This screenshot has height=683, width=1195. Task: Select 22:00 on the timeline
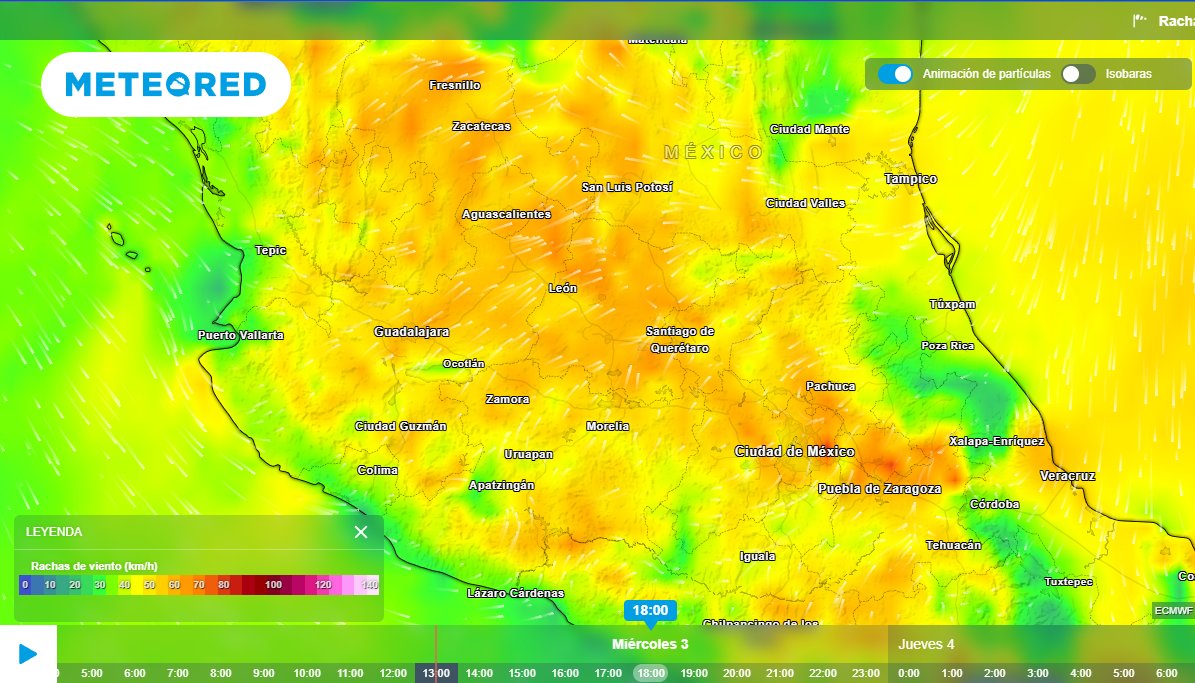coord(823,673)
